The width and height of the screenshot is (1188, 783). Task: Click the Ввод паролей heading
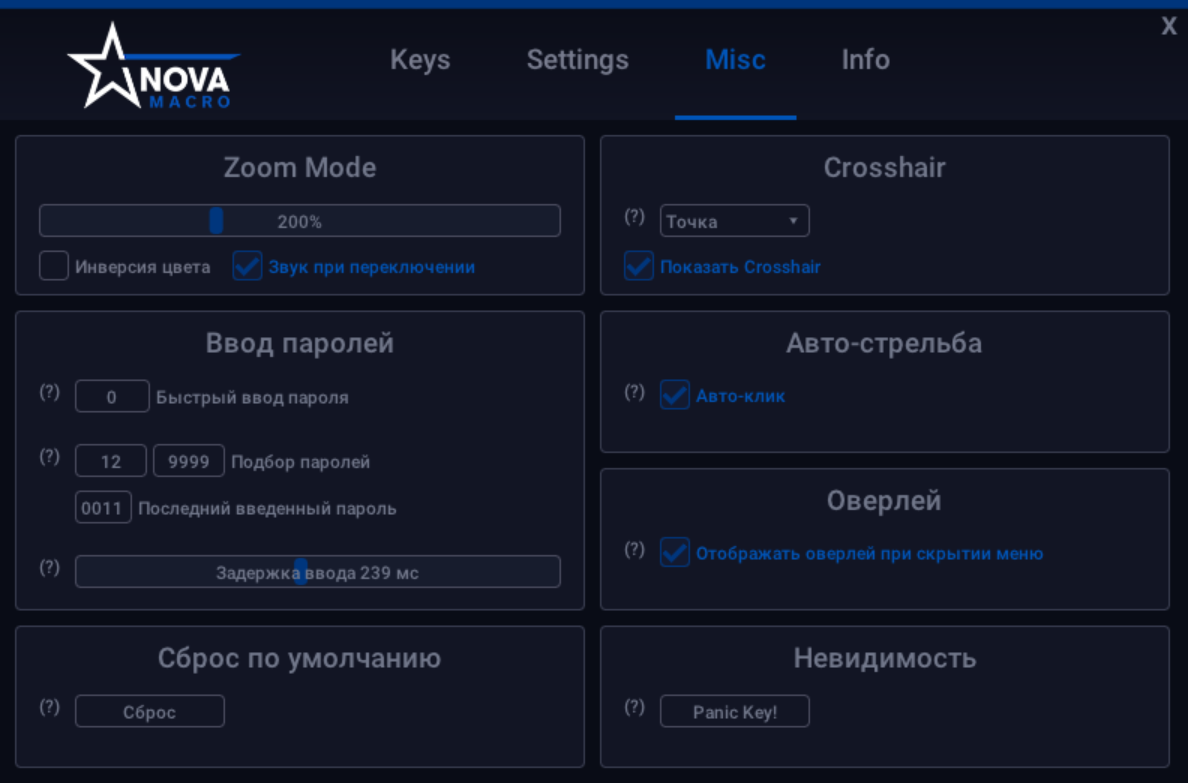[x=299, y=343]
